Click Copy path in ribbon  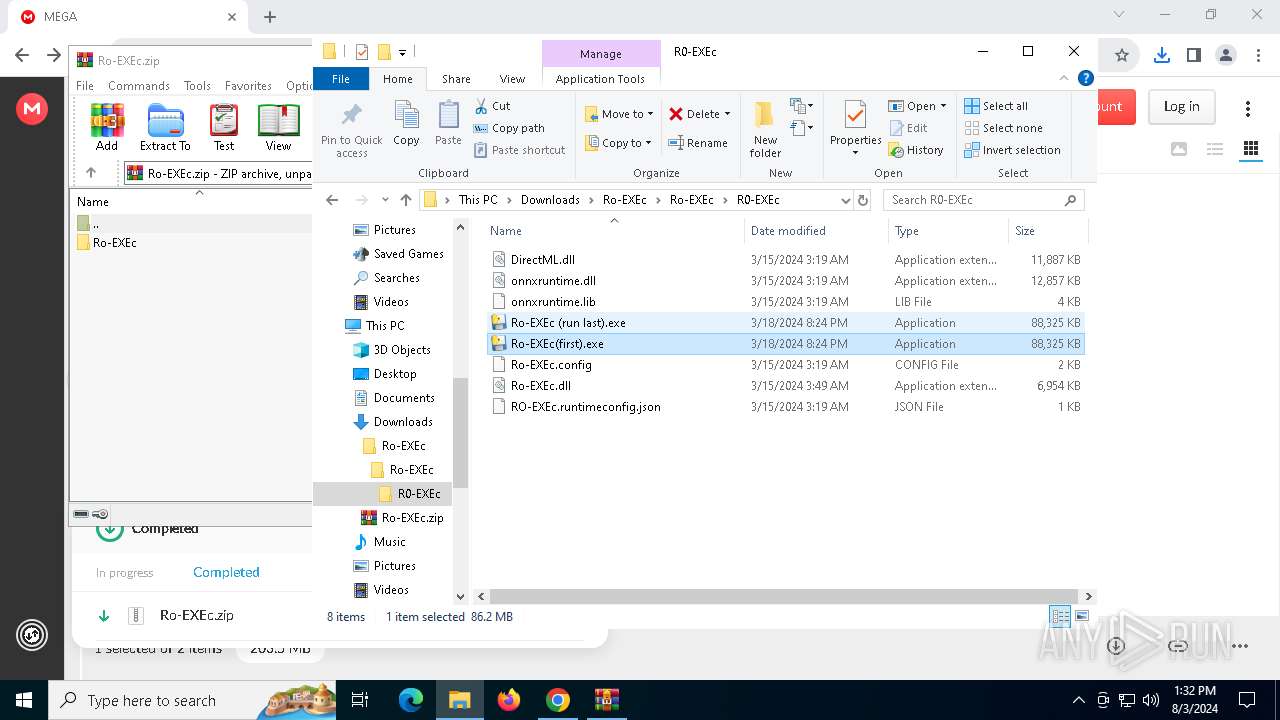509,128
